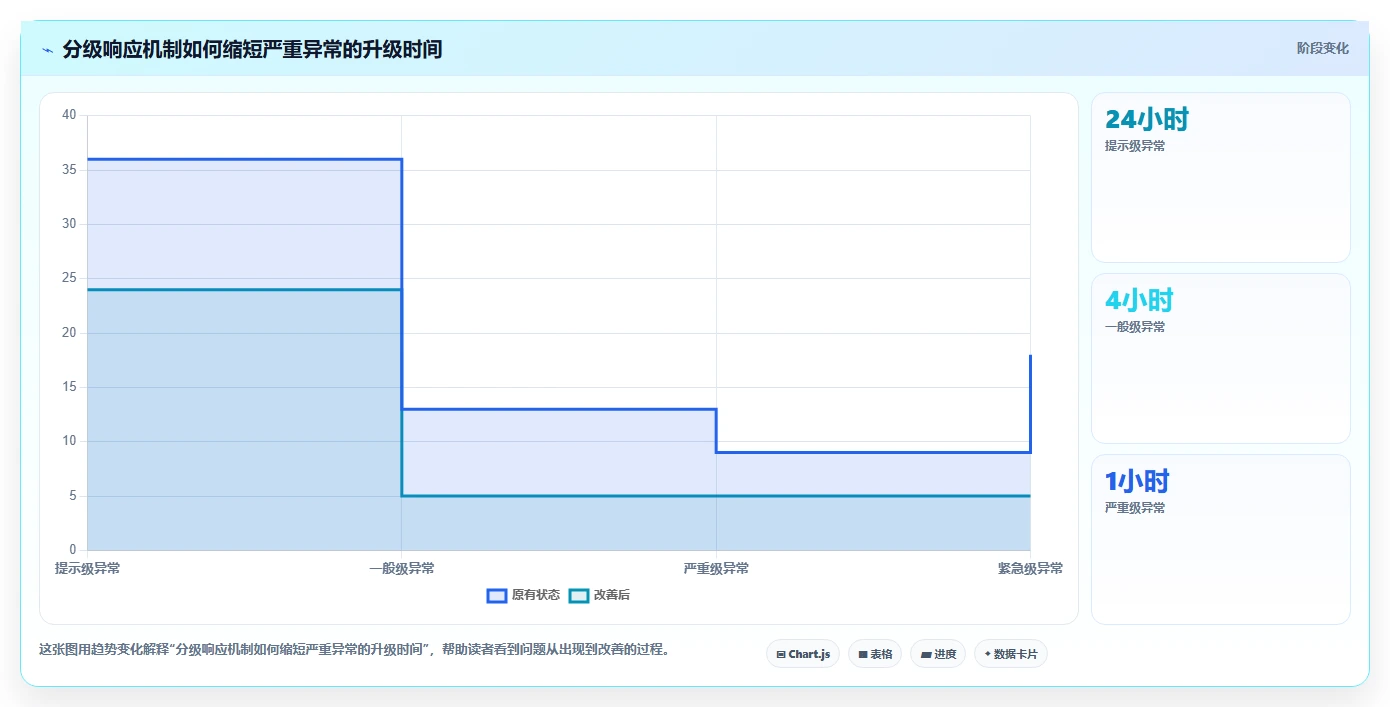The height and width of the screenshot is (707, 1390).
Task: Open the 24小时 提示级异常 card
Action: (1220, 177)
